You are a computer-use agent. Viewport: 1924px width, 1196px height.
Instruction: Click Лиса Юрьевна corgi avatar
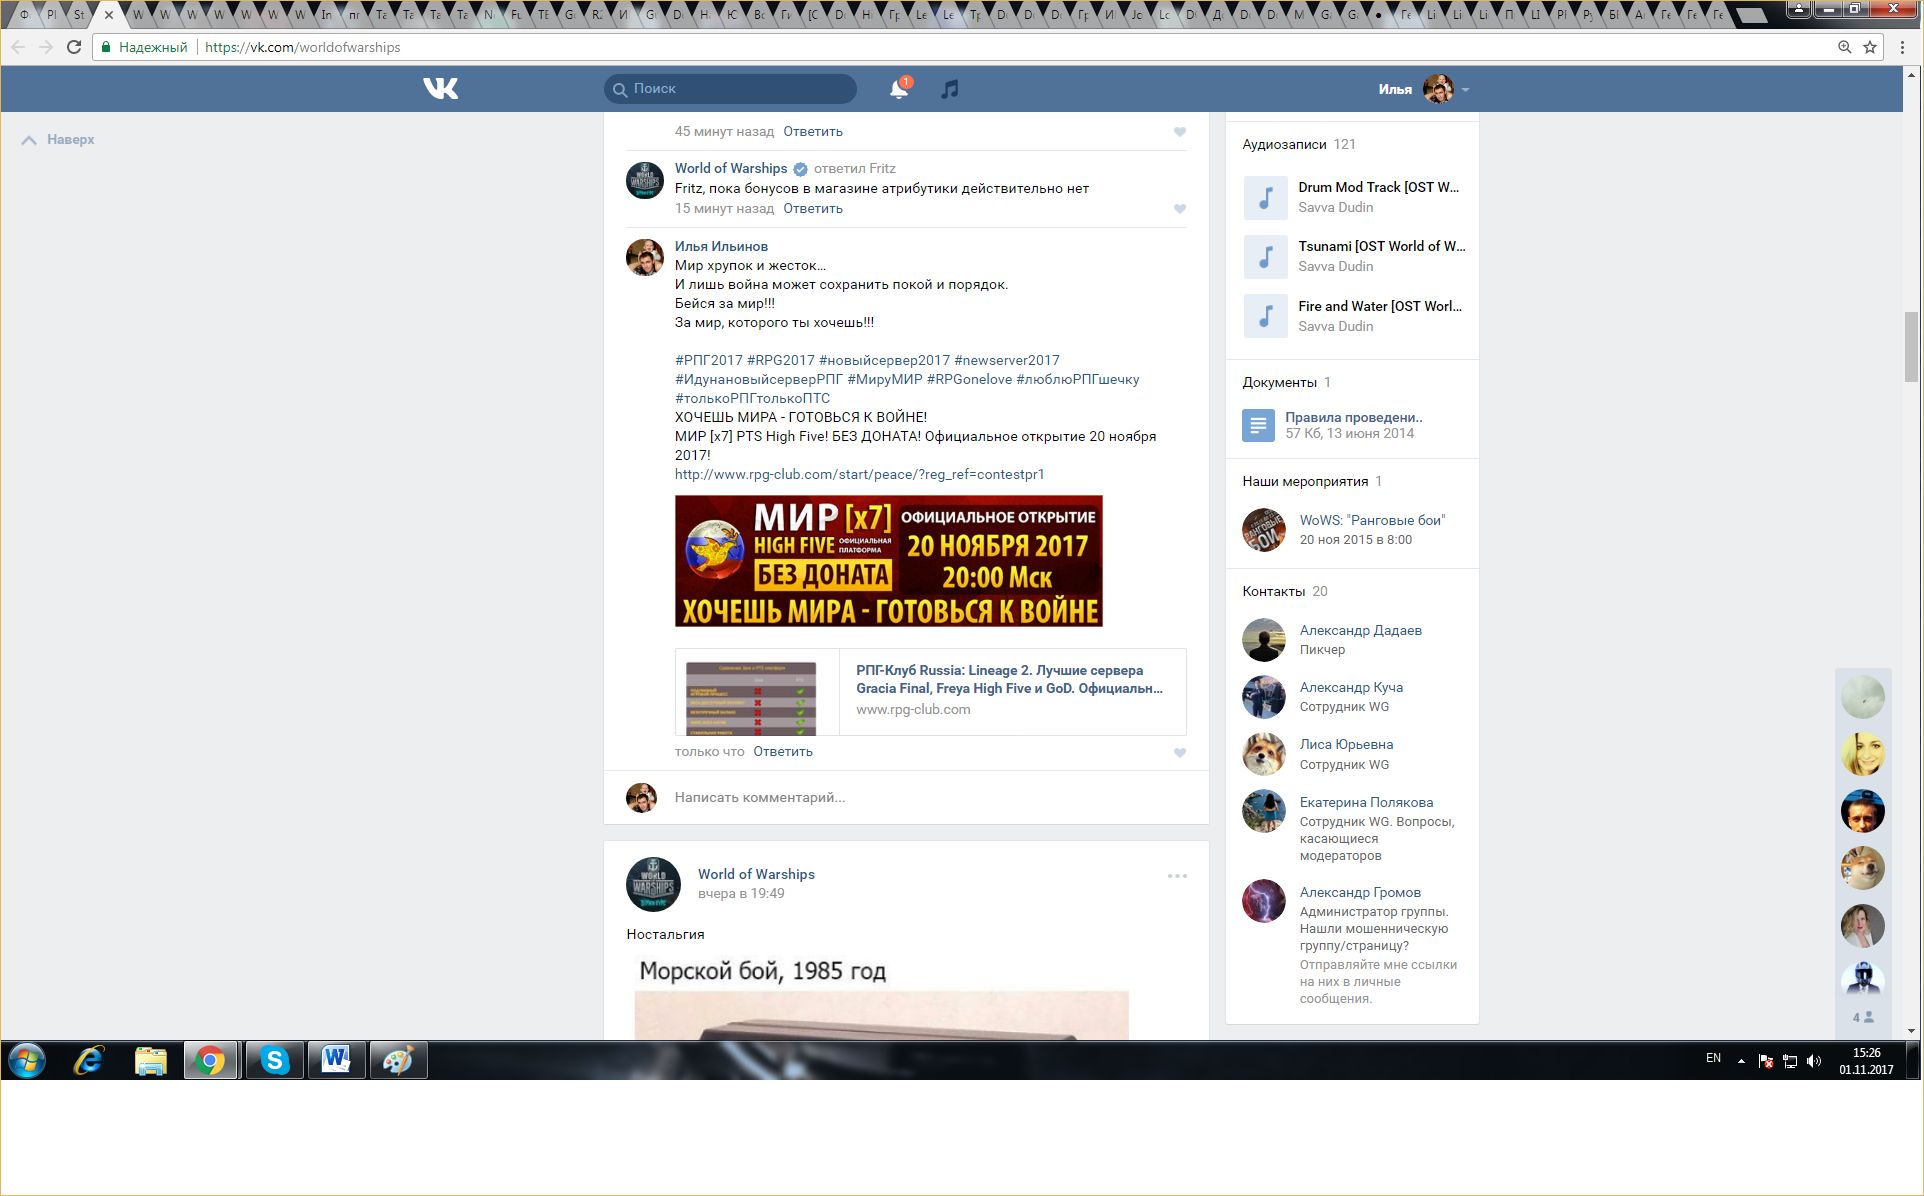click(1263, 754)
